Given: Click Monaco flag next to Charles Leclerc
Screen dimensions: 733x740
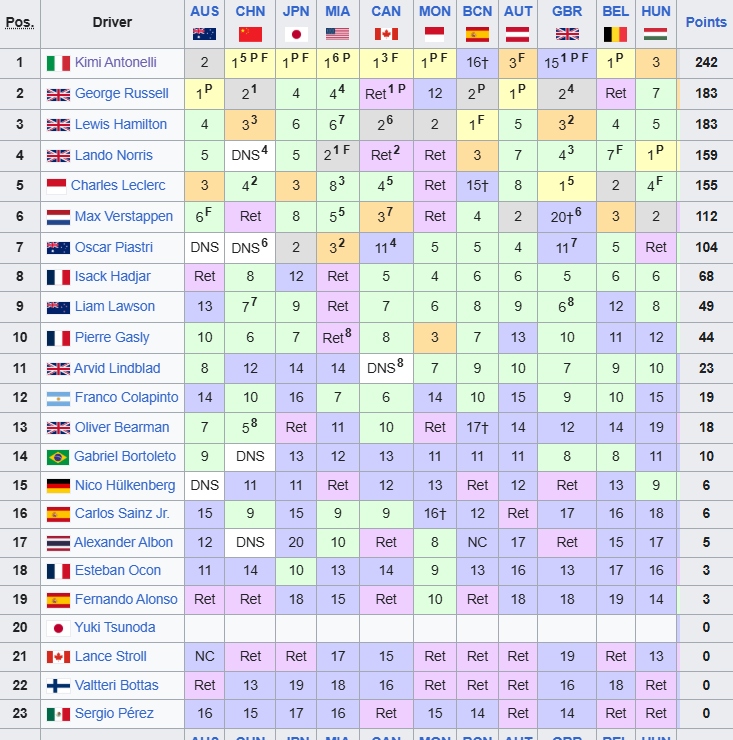Looking at the screenshot, I should point(57,186).
